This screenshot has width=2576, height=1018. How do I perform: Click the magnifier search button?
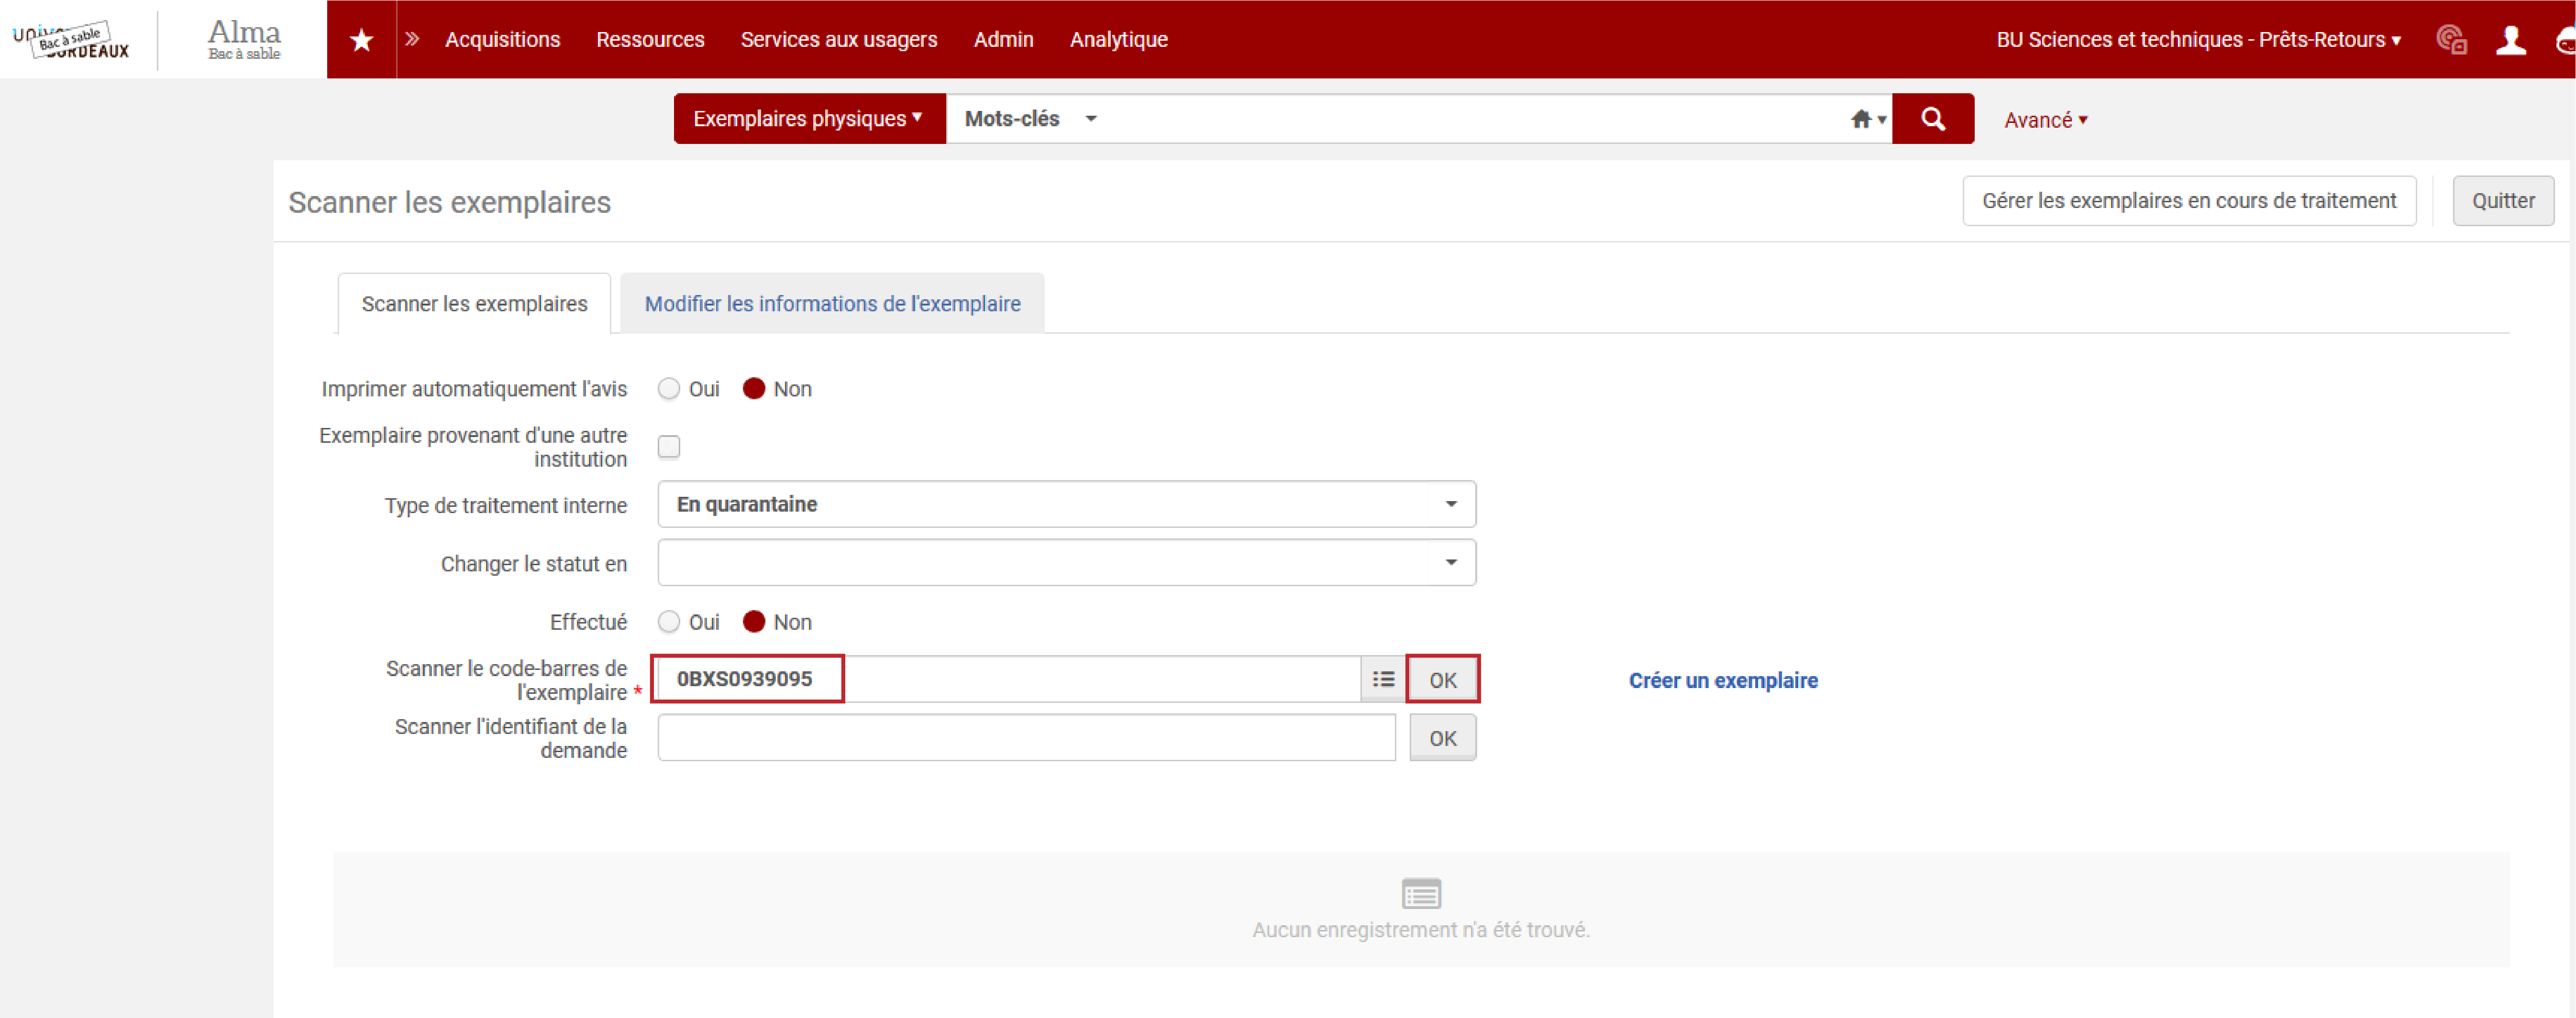(x=1932, y=119)
